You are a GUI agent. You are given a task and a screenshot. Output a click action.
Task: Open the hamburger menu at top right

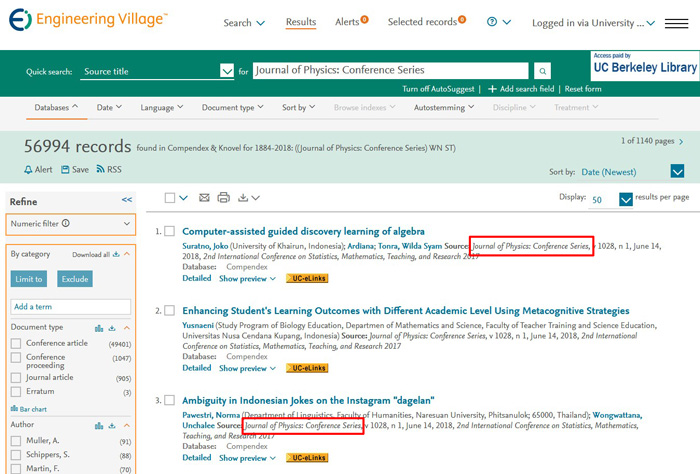point(675,23)
